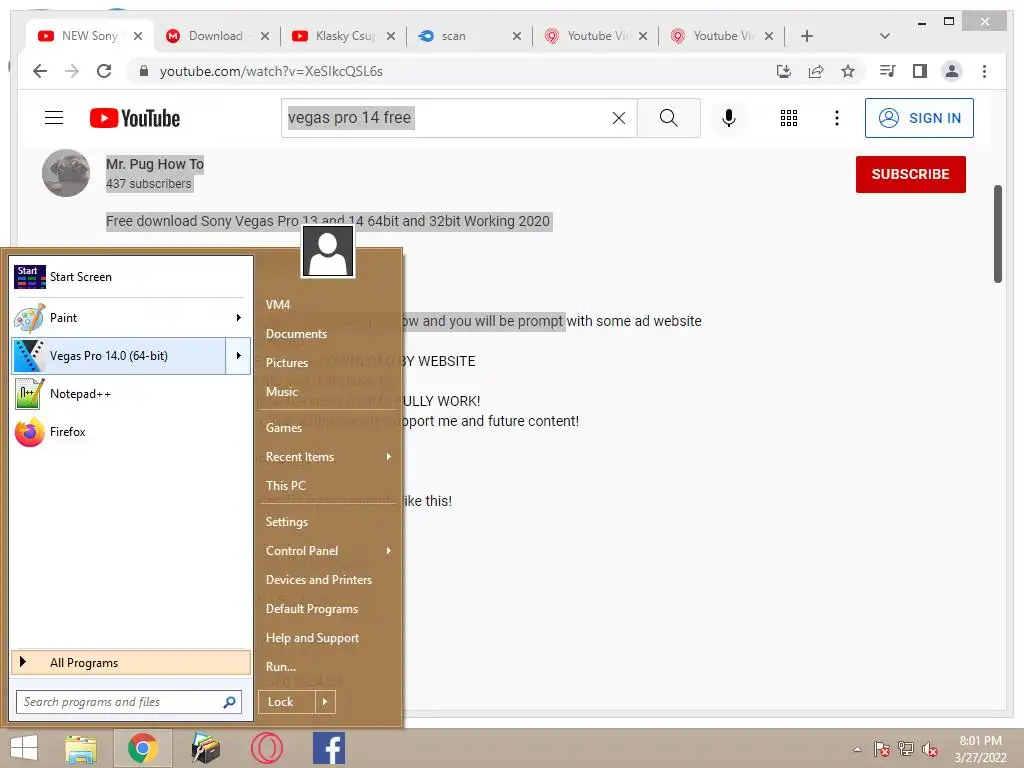Screen dimensions: 1024x768
Task: Open Firefox from the Start menu
Action: [x=131, y=432]
